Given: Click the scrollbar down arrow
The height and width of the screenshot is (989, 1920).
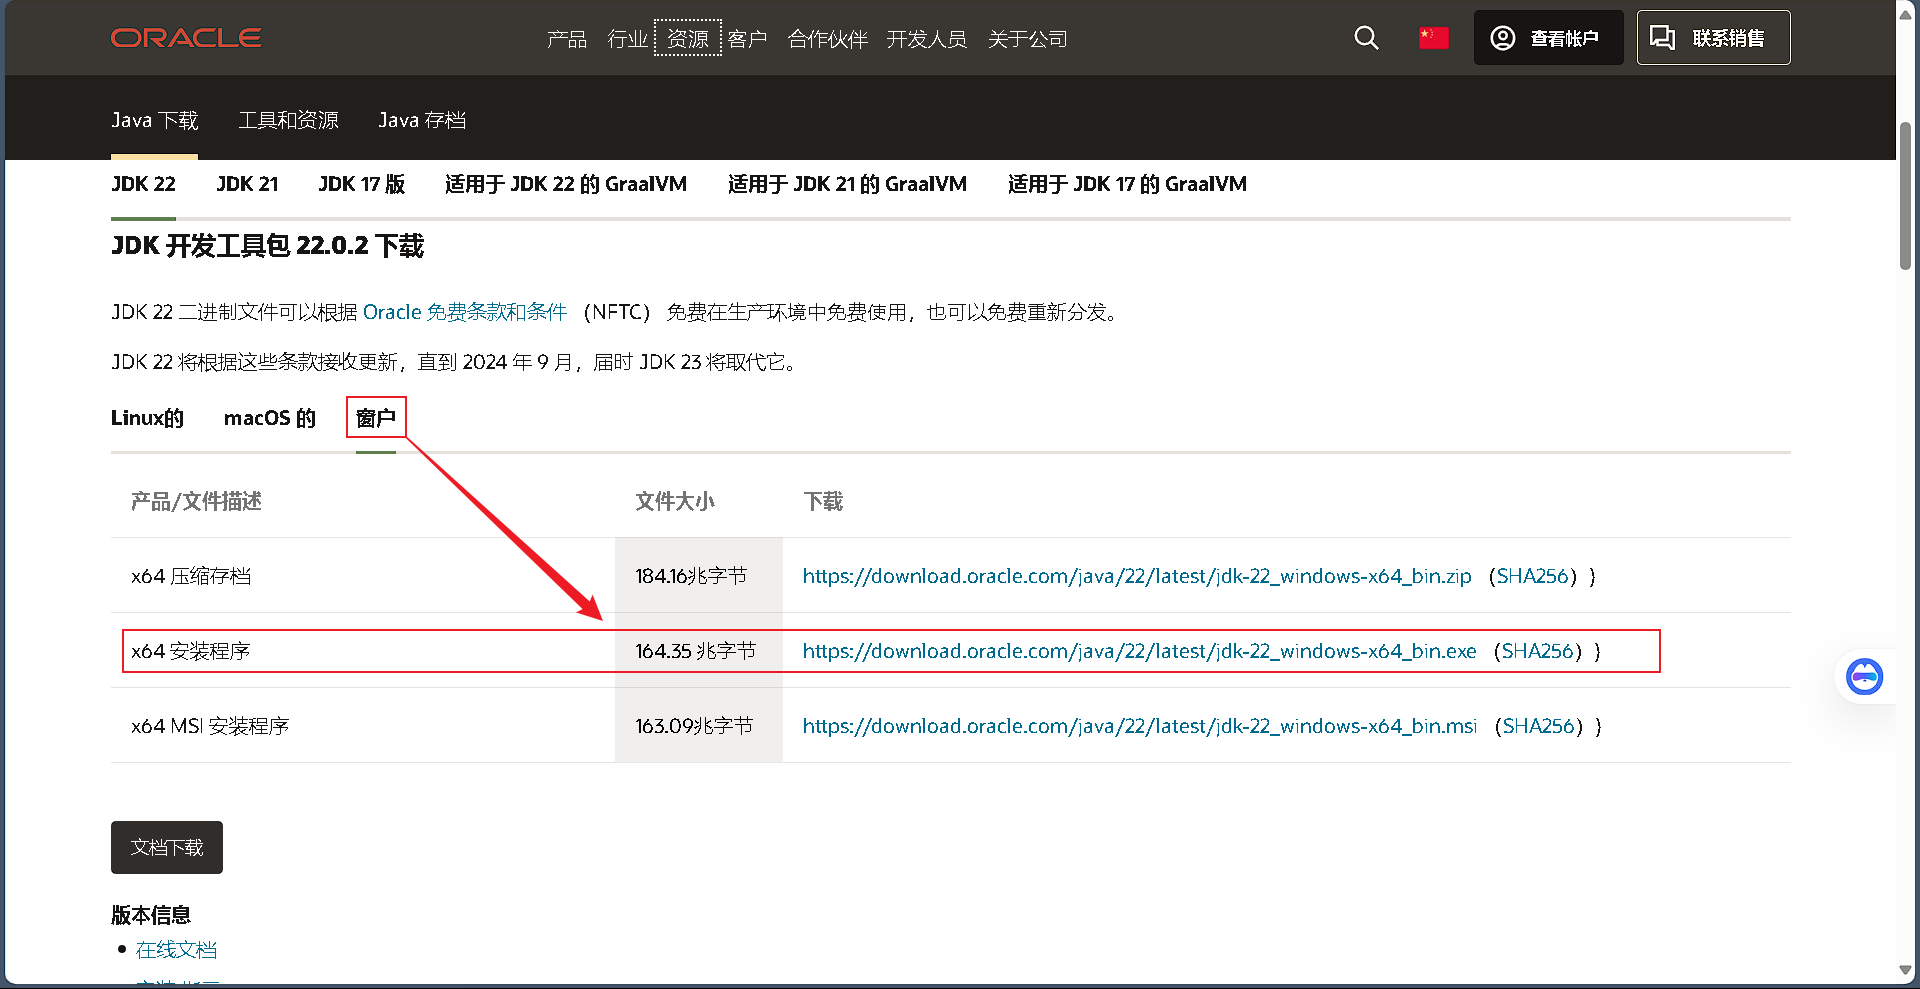Looking at the screenshot, I should click(1906, 970).
